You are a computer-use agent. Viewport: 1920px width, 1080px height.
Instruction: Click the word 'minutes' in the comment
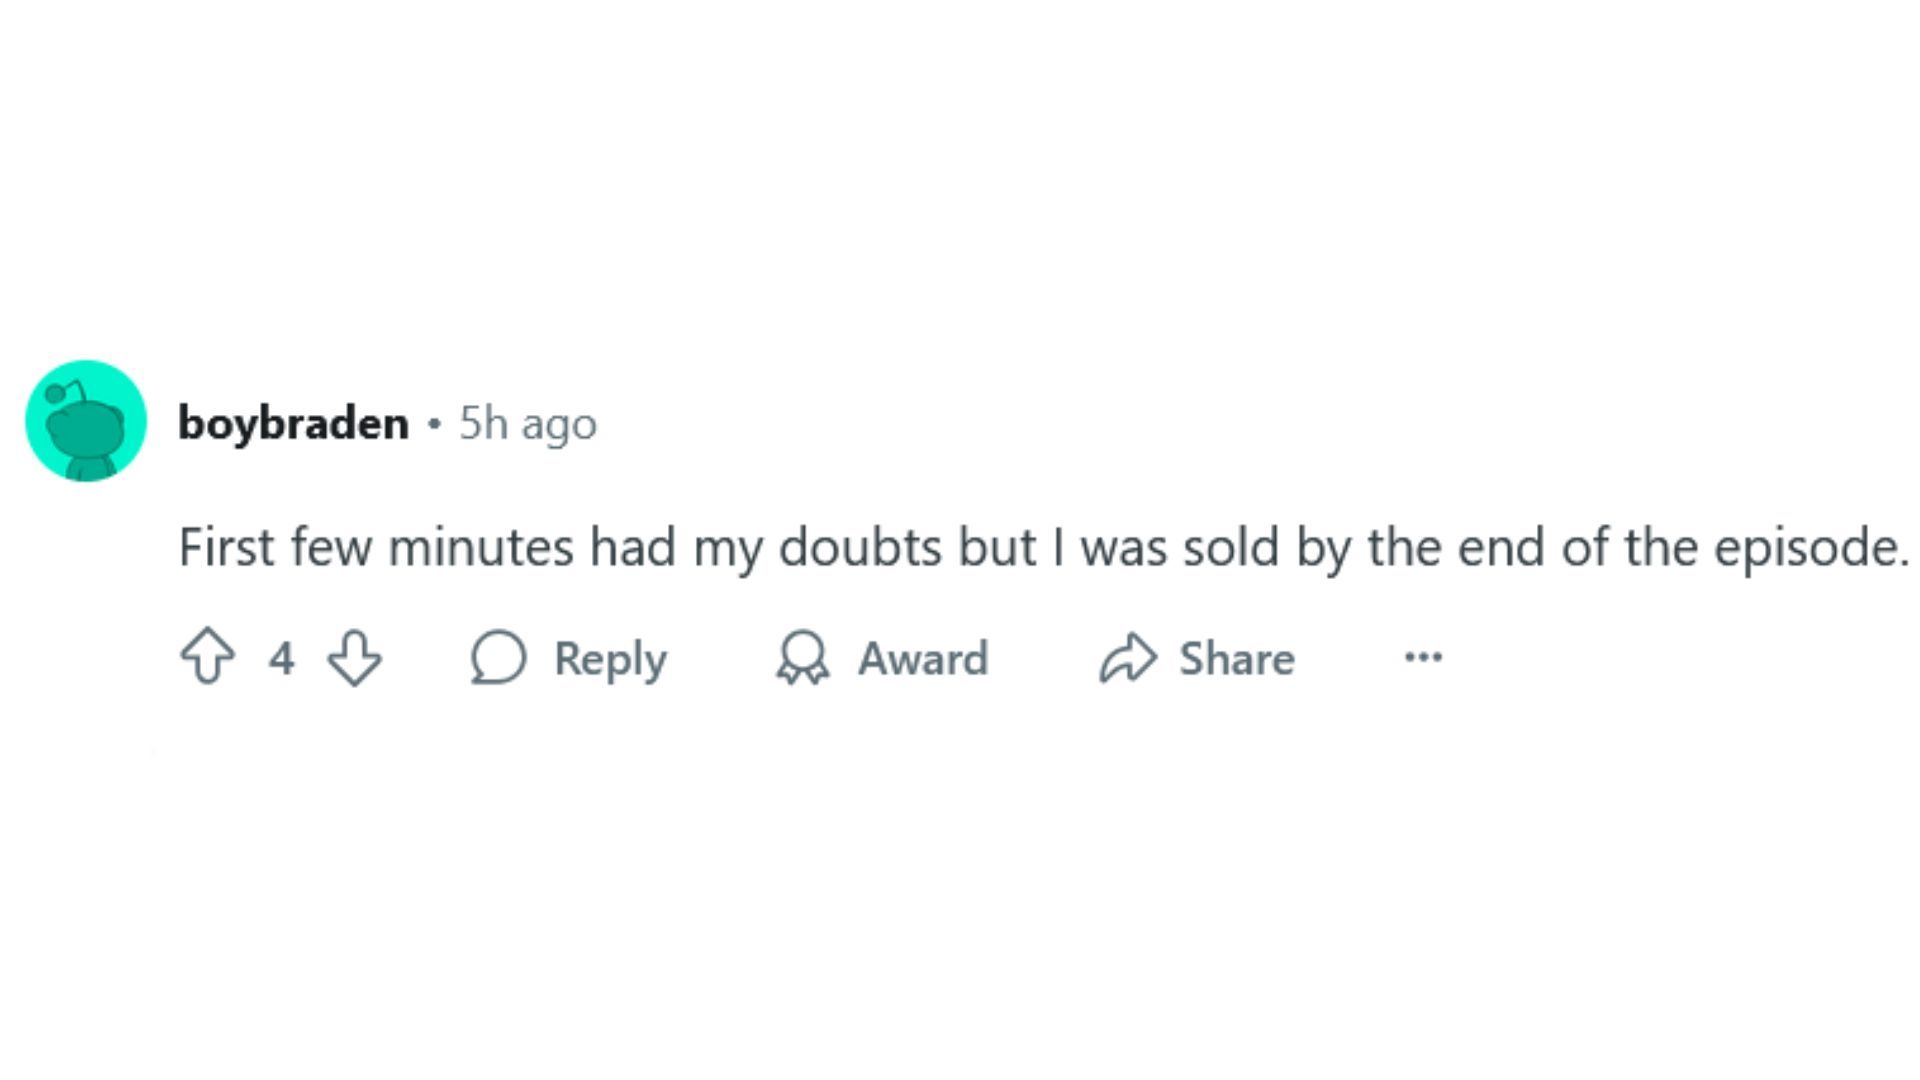click(480, 547)
